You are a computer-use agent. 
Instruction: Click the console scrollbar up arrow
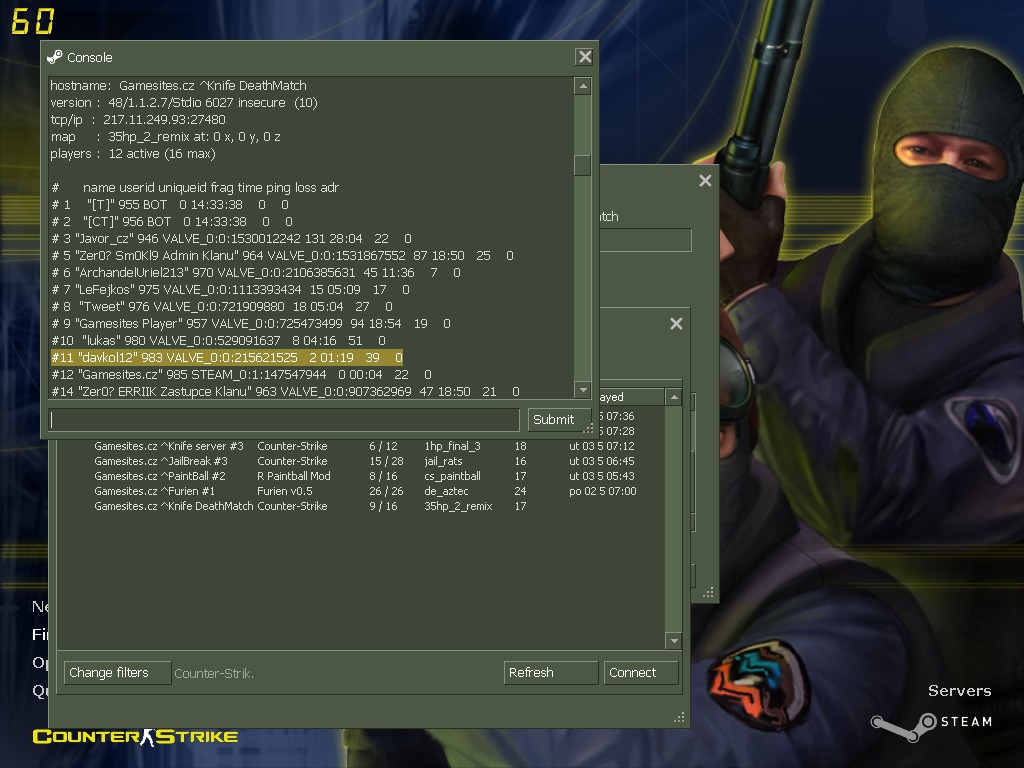click(583, 86)
